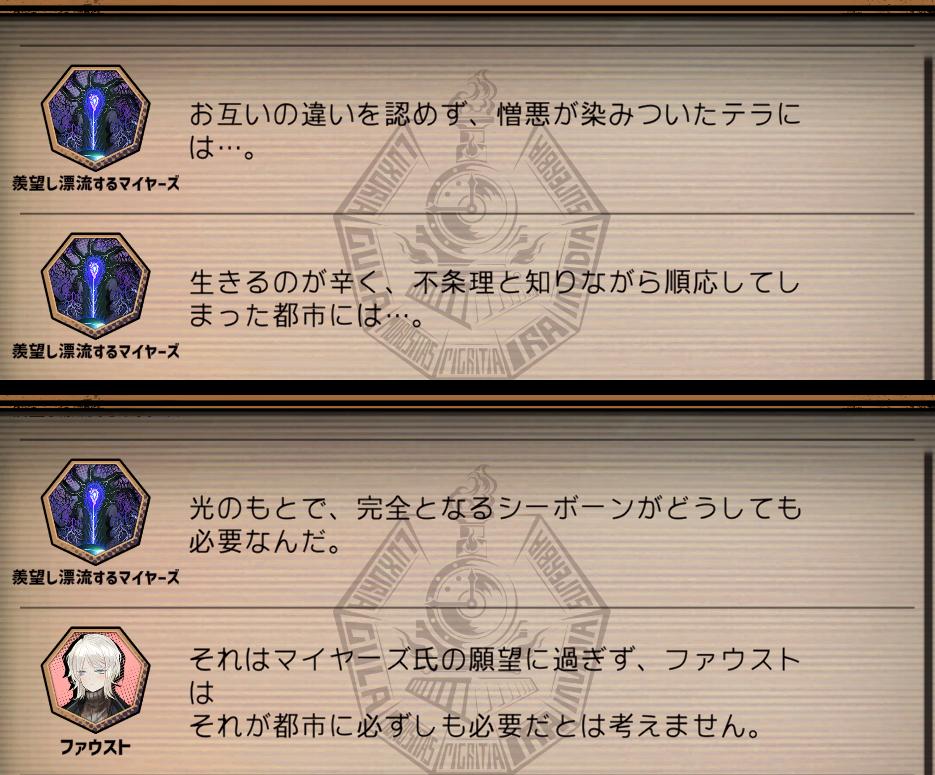Select Myers portrait beside 生きるのが辛く line
935x775 pixels.
95,286
